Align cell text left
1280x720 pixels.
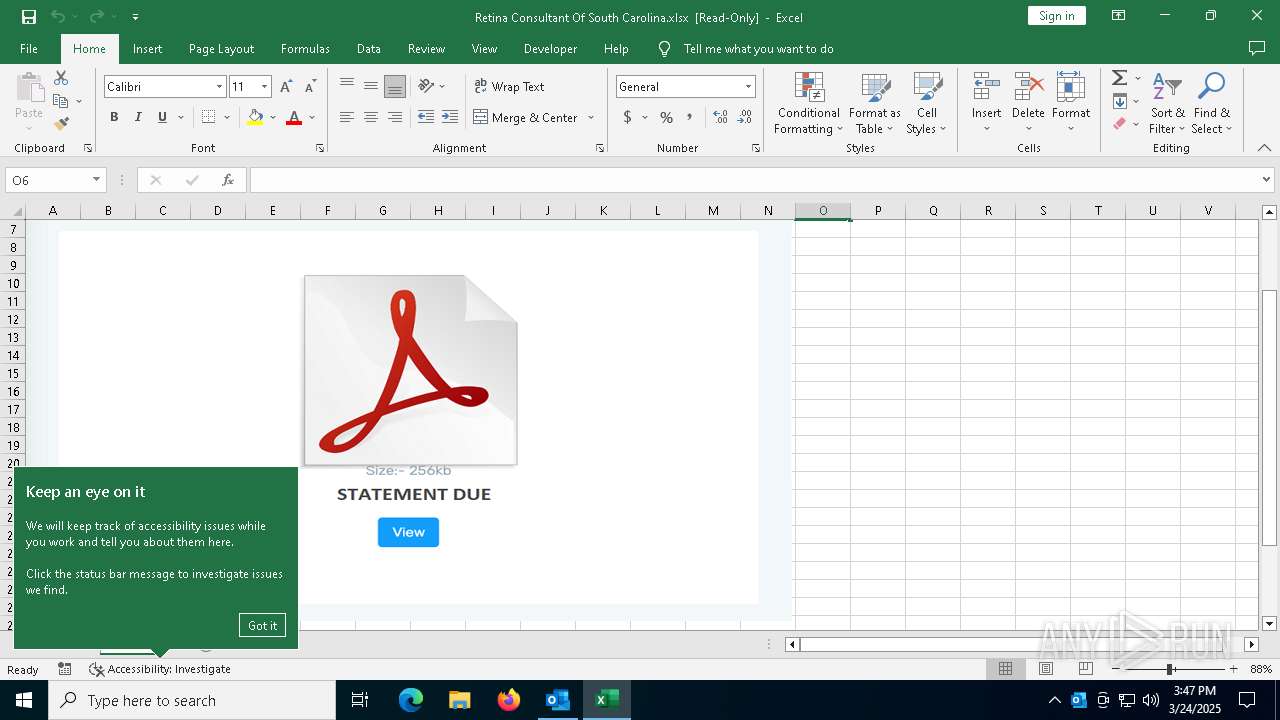[347, 117]
